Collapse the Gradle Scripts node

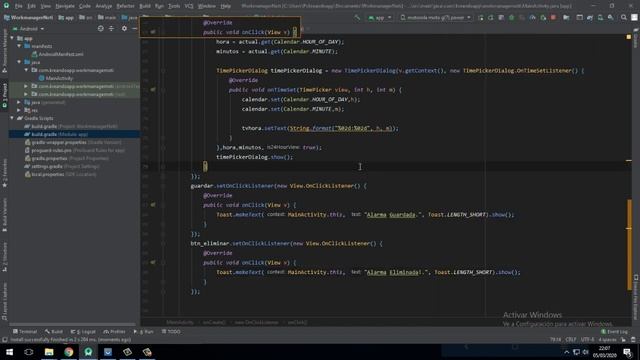tap(12, 118)
